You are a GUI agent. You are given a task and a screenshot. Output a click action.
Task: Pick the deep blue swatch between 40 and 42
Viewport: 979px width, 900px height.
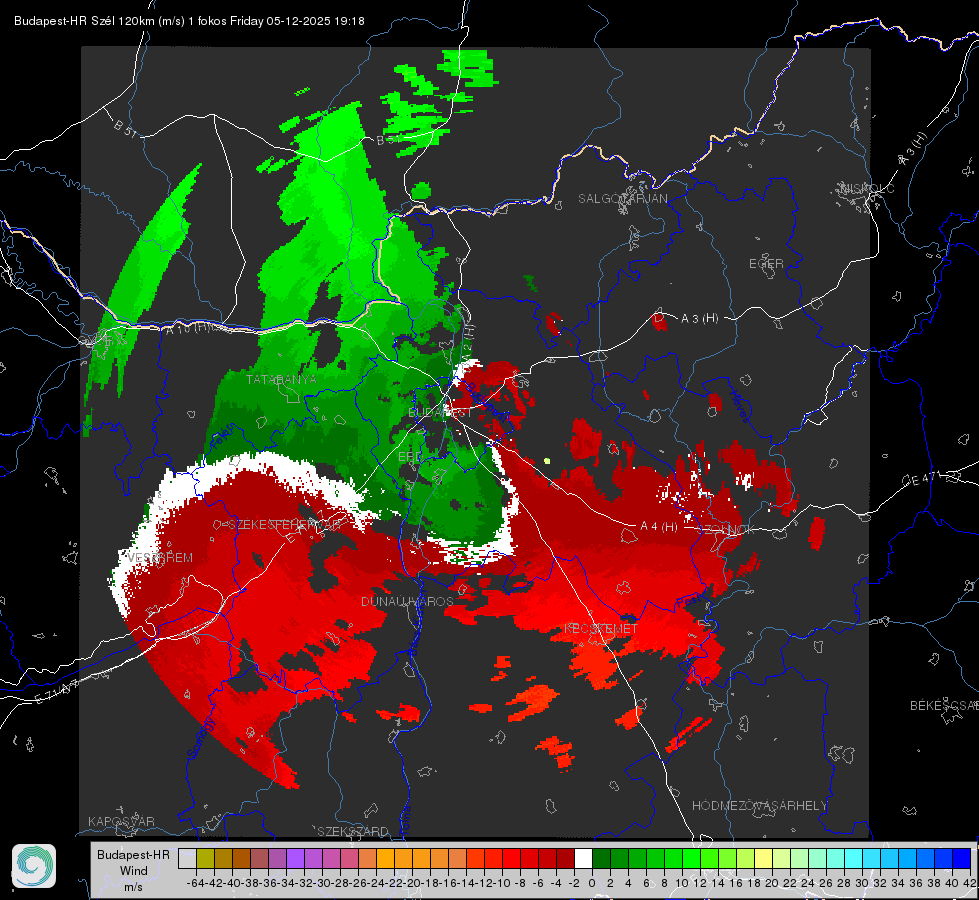962,859
